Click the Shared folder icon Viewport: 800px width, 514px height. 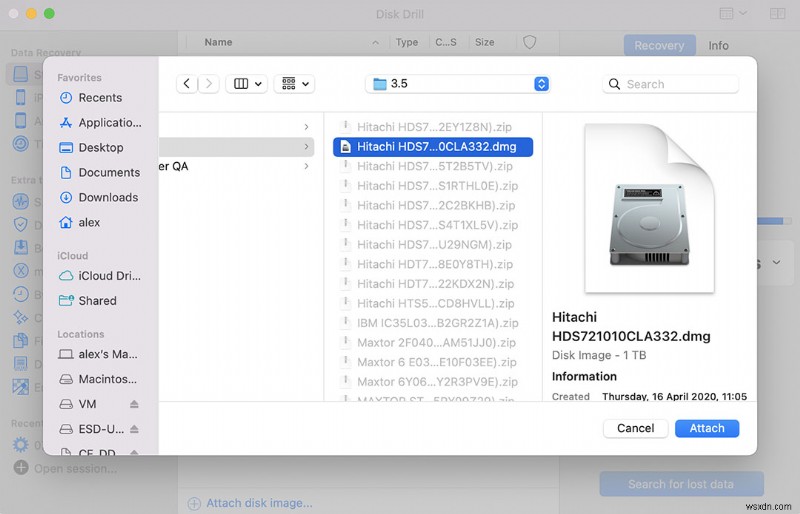point(66,301)
